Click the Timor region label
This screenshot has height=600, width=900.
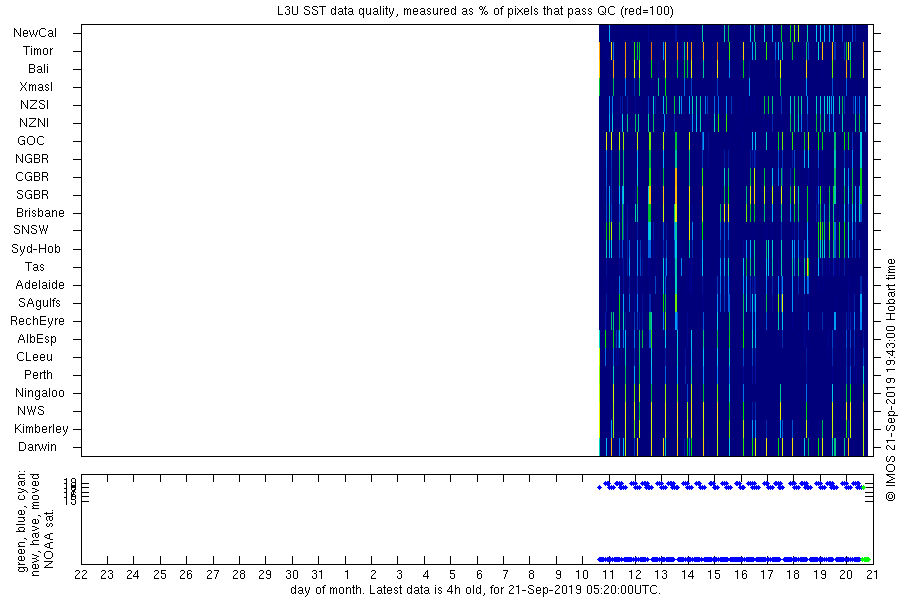click(x=38, y=51)
